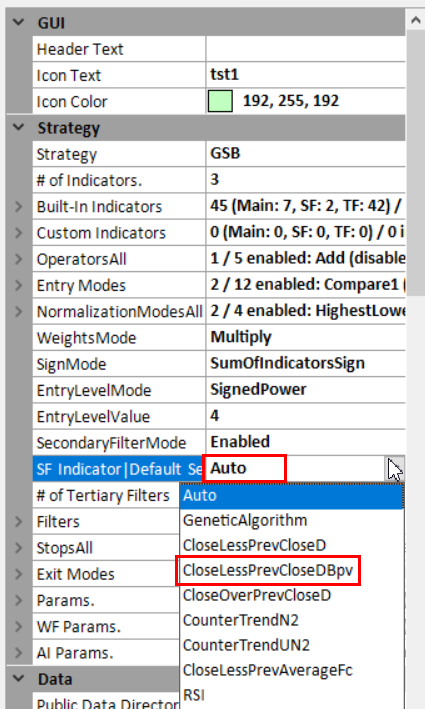Collapse the GUI section chevron
This screenshot has height=709, width=425.
coord(19,22)
